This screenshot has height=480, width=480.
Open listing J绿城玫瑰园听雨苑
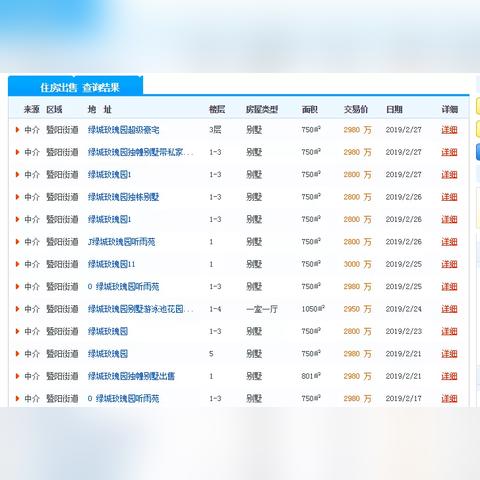[x=121, y=242]
